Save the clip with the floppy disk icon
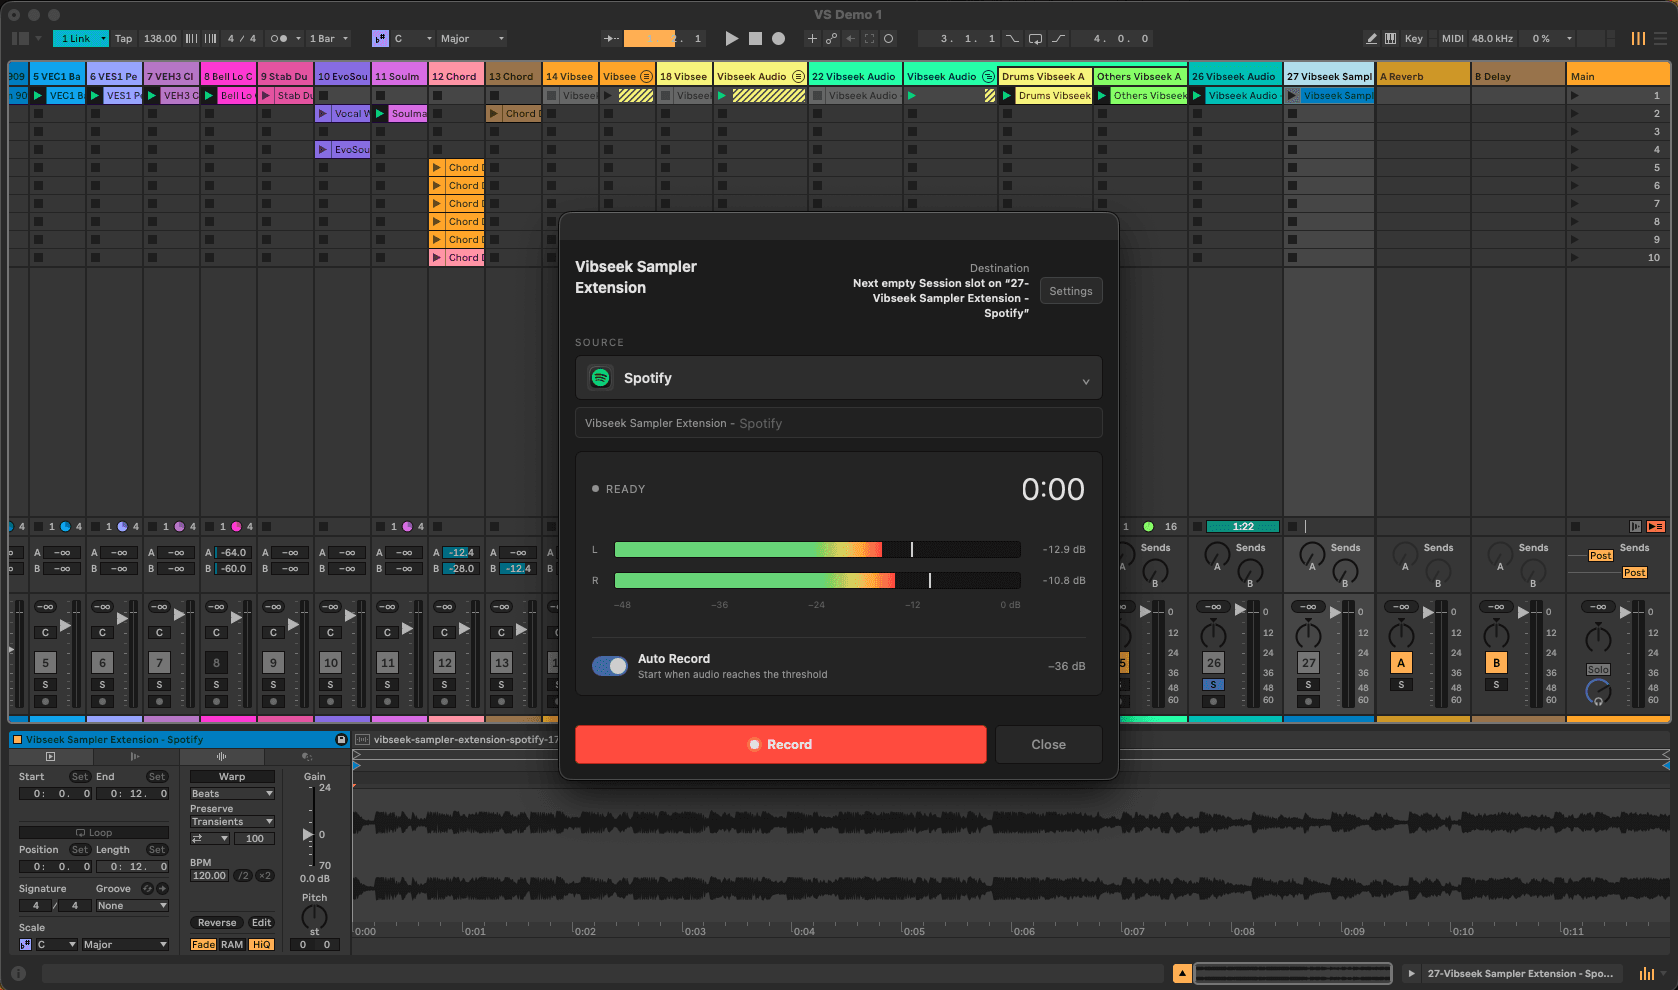This screenshot has width=1678, height=990. coord(341,739)
